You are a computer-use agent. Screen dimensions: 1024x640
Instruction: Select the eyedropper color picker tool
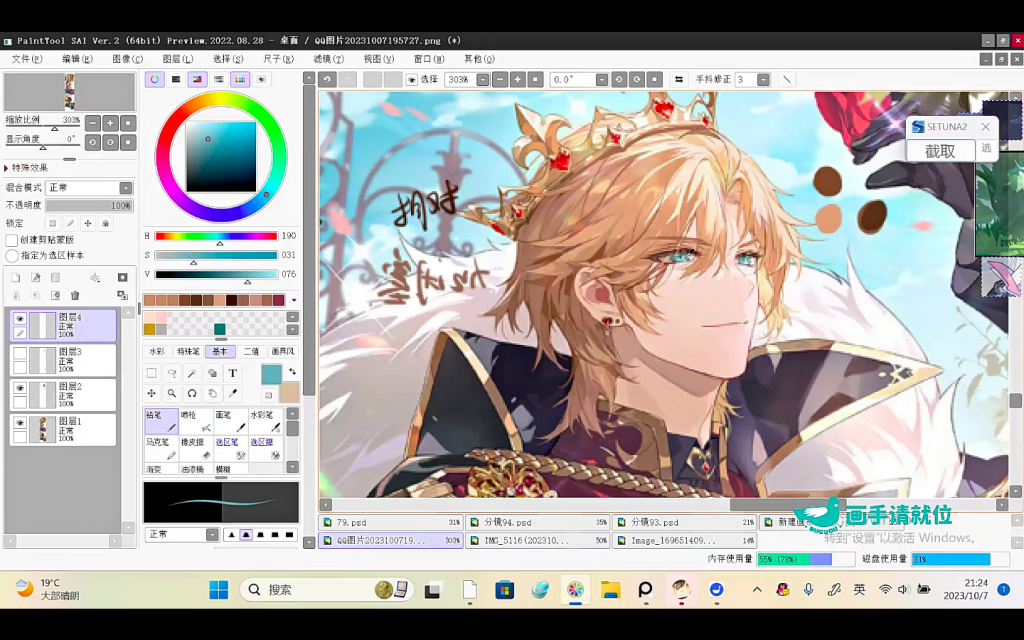(233, 393)
